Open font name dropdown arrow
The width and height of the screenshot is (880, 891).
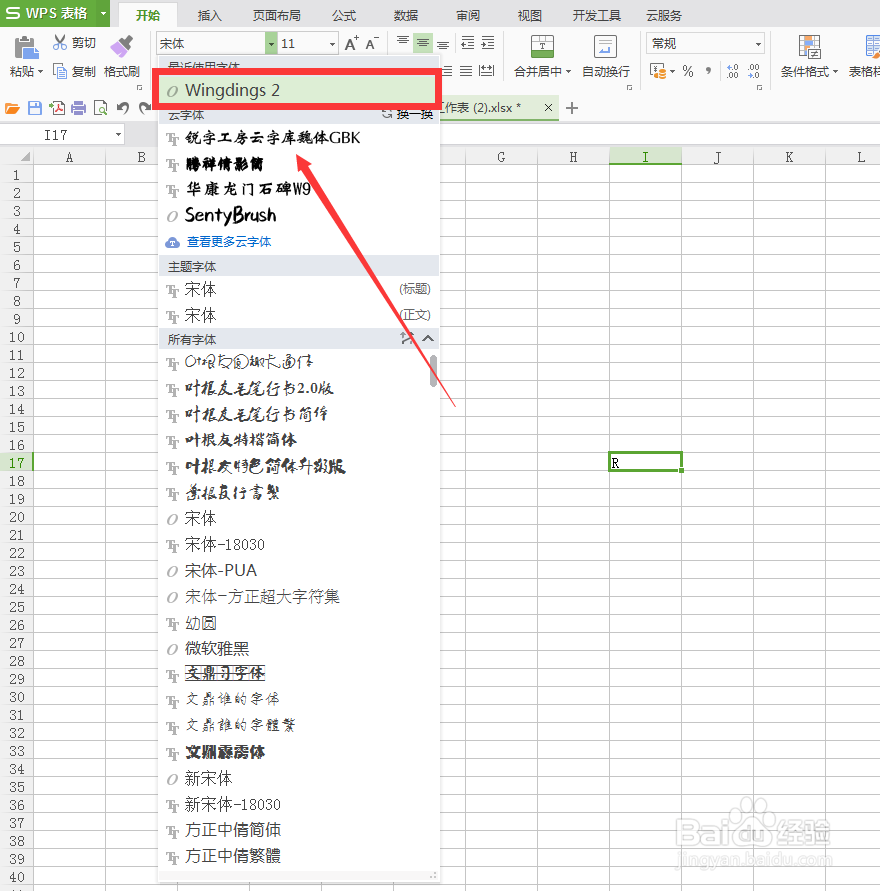(271, 44)
